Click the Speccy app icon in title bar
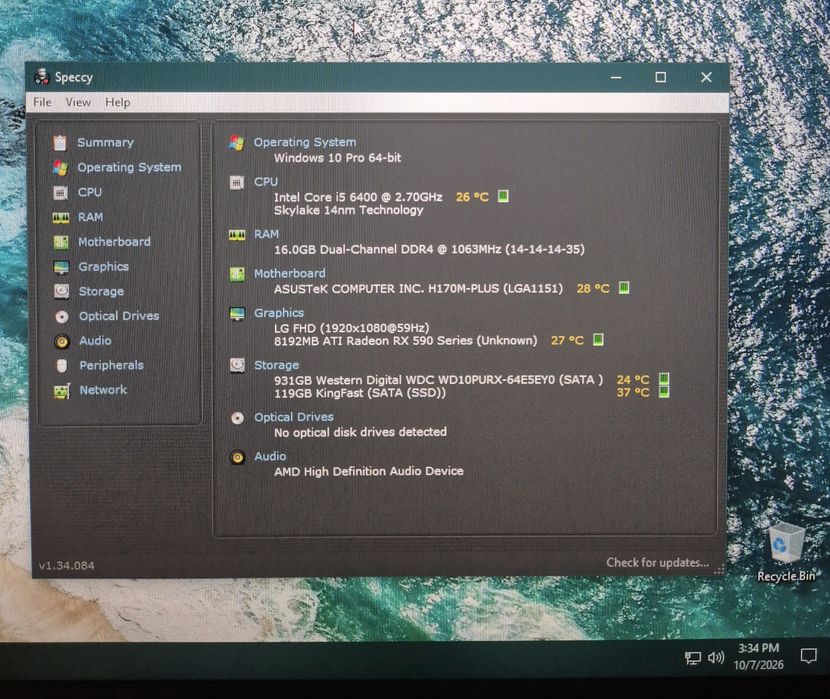This screenshot has width=830, height=699. point(41,77)
